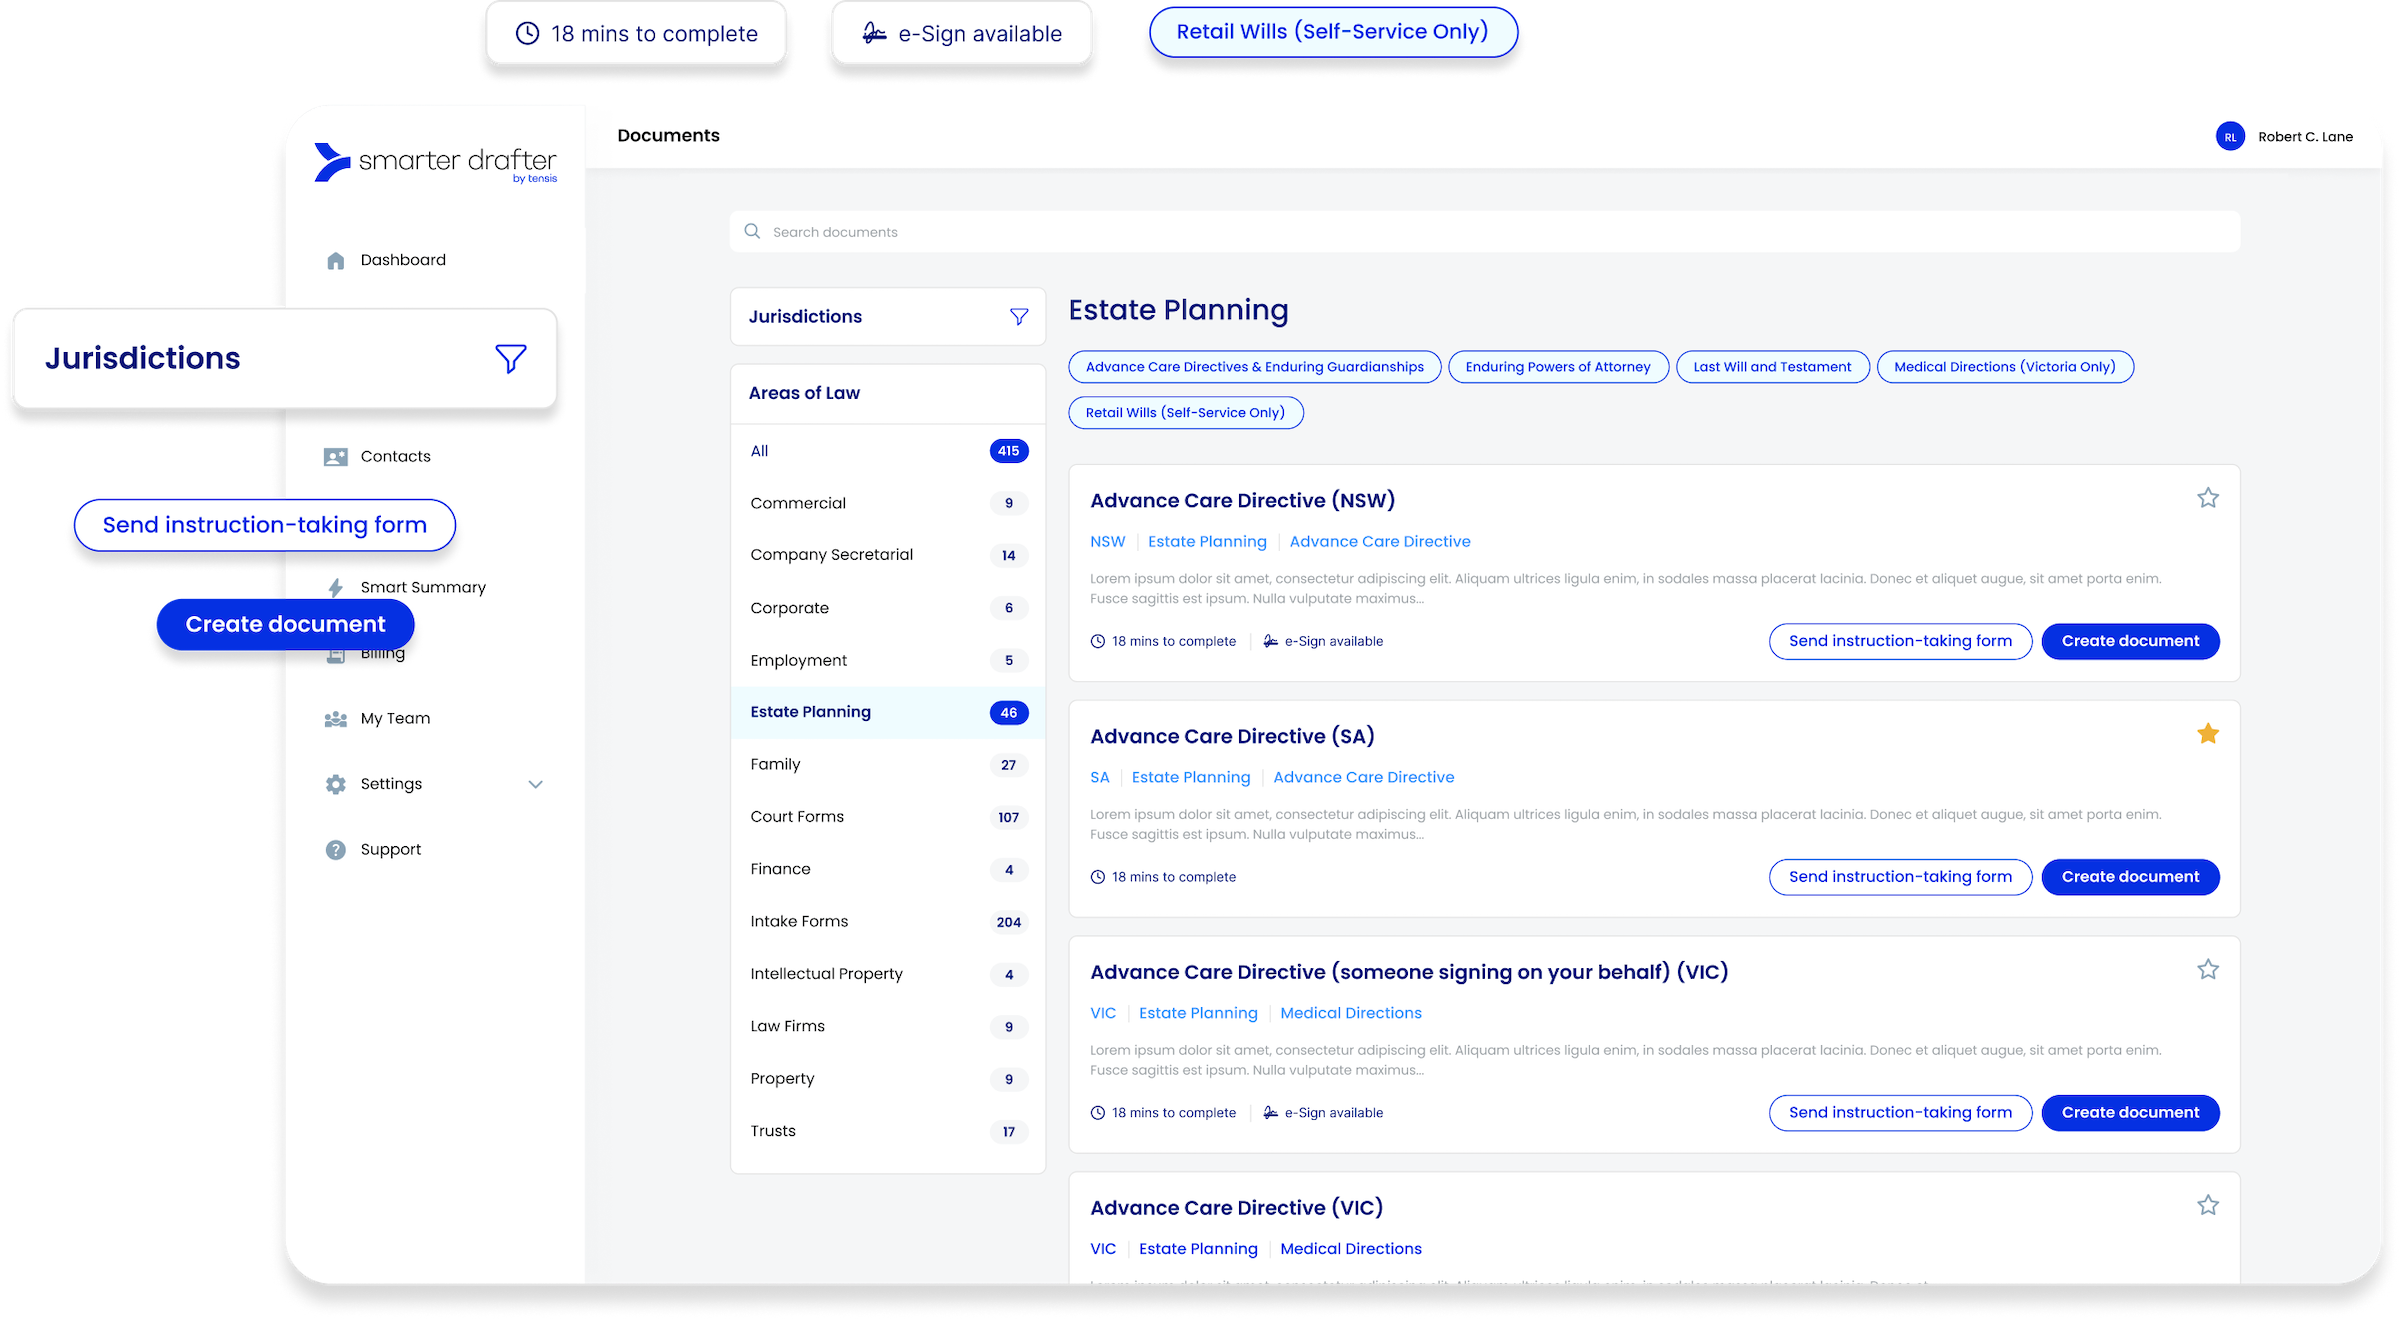The image size is (2400, 1320).
Task: Open the large floating Jurisdictions filter funnel
Action: point(510,359)
